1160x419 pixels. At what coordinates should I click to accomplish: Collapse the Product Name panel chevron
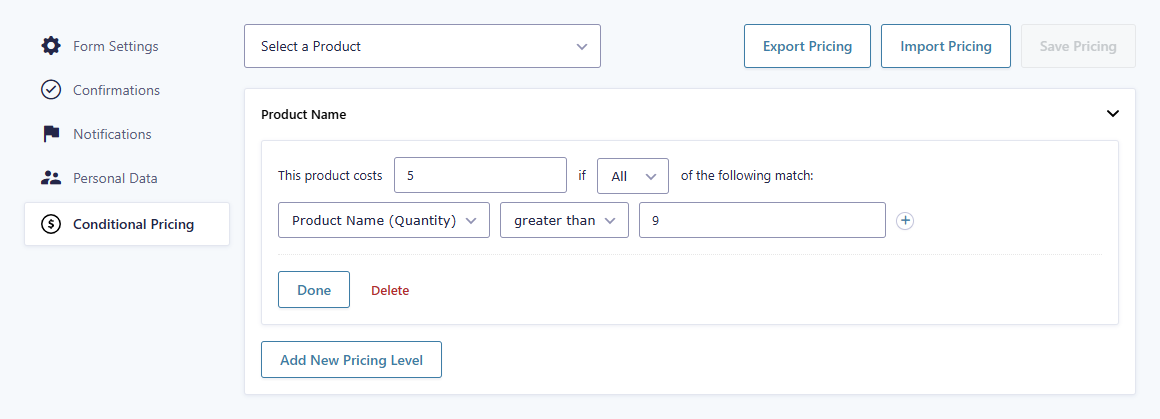click(1113, 114)
